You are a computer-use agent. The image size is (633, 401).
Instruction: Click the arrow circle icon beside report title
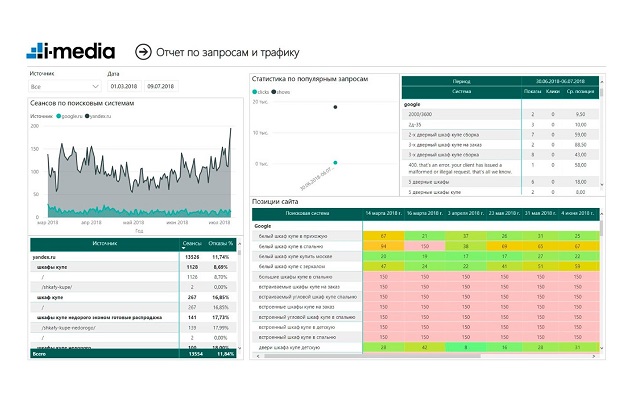pos(143,52)
